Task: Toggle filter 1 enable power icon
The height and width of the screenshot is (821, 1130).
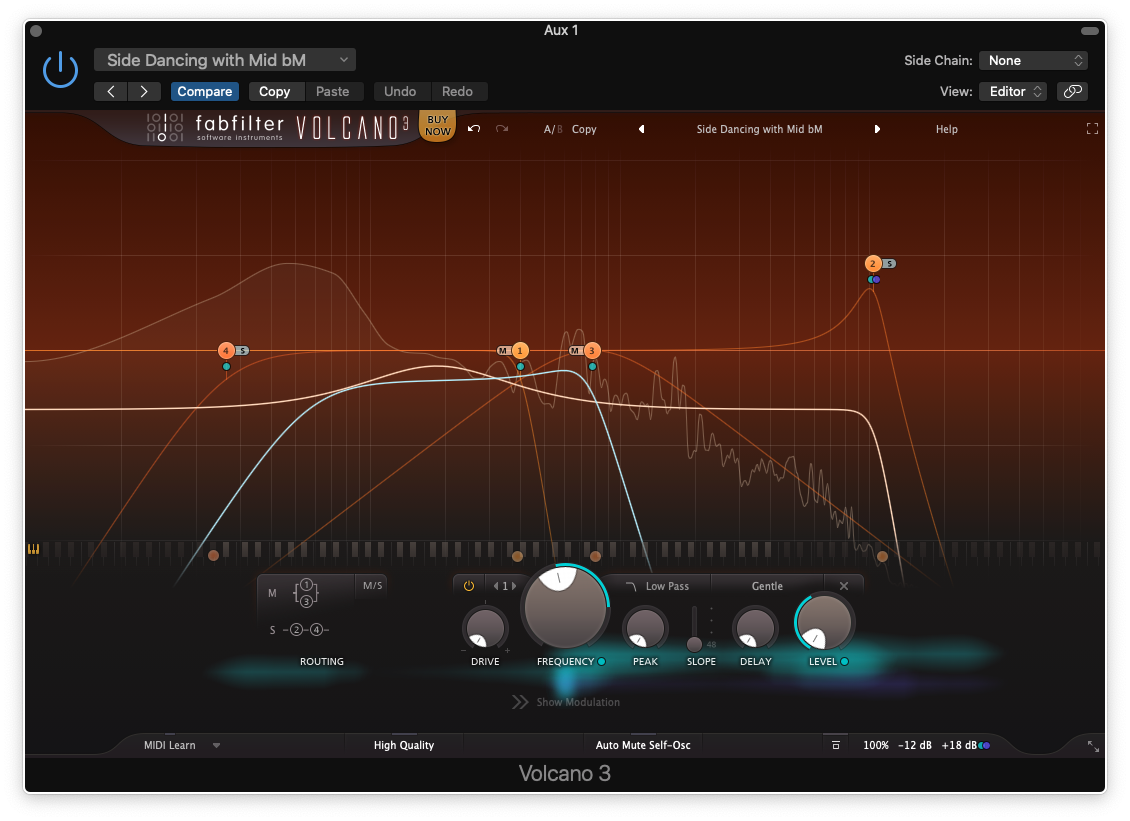Action: [x=468, y=586]
